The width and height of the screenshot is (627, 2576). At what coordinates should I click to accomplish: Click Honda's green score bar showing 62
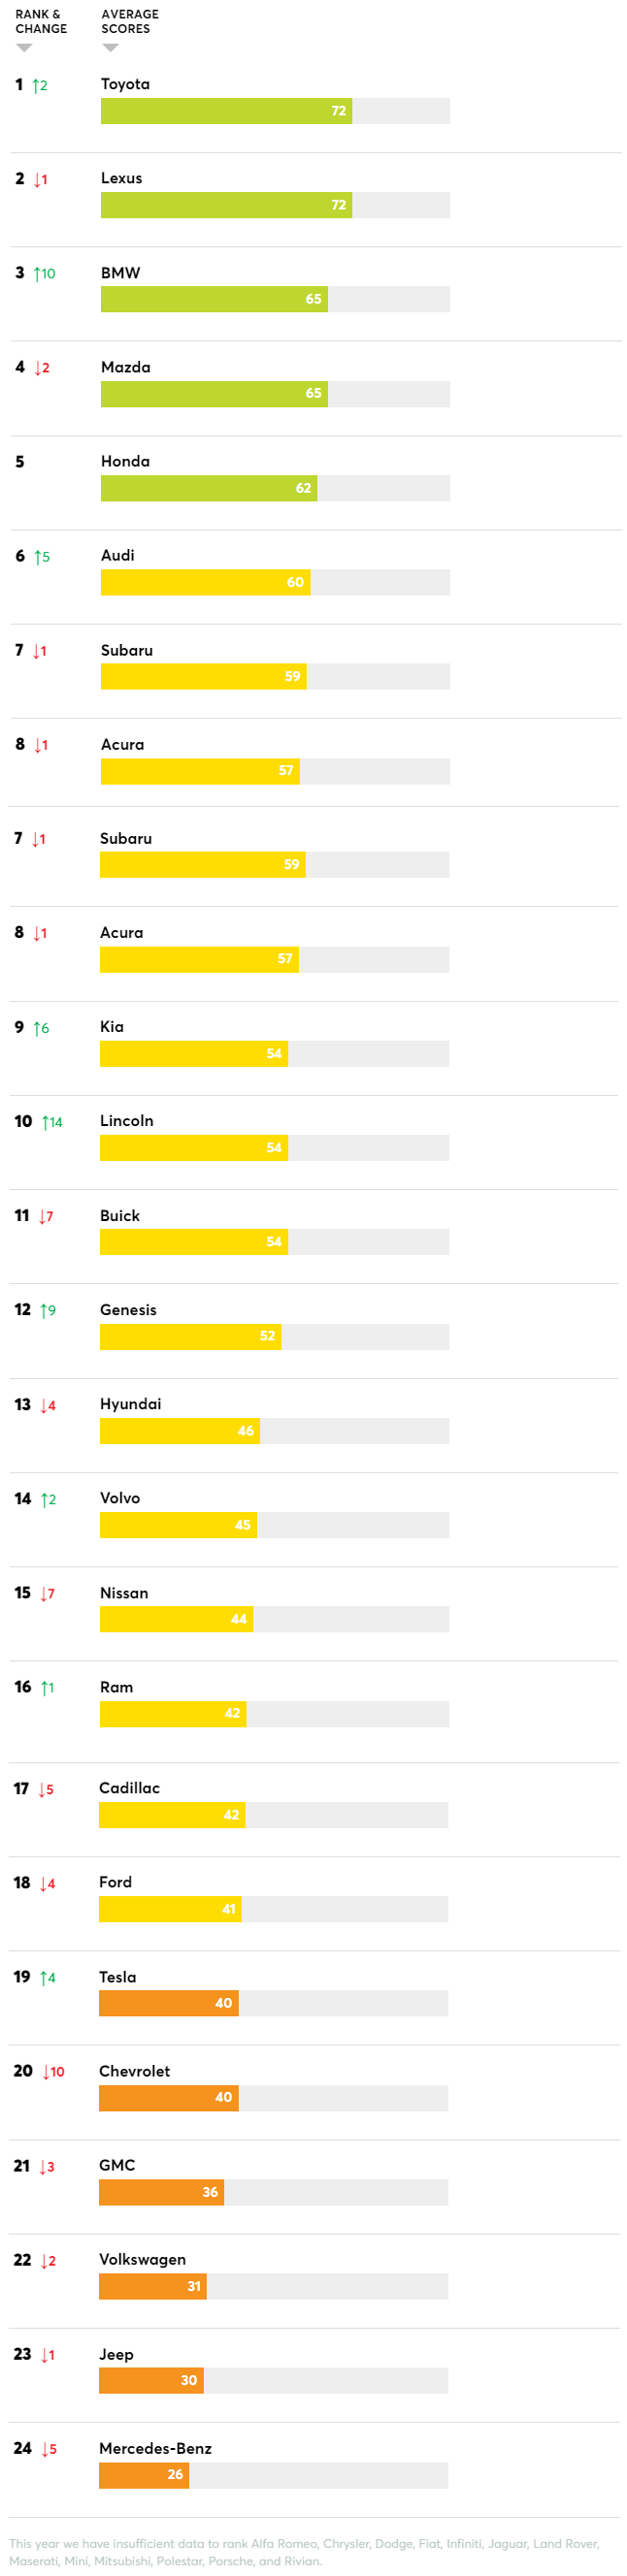(x=208, y=488)
